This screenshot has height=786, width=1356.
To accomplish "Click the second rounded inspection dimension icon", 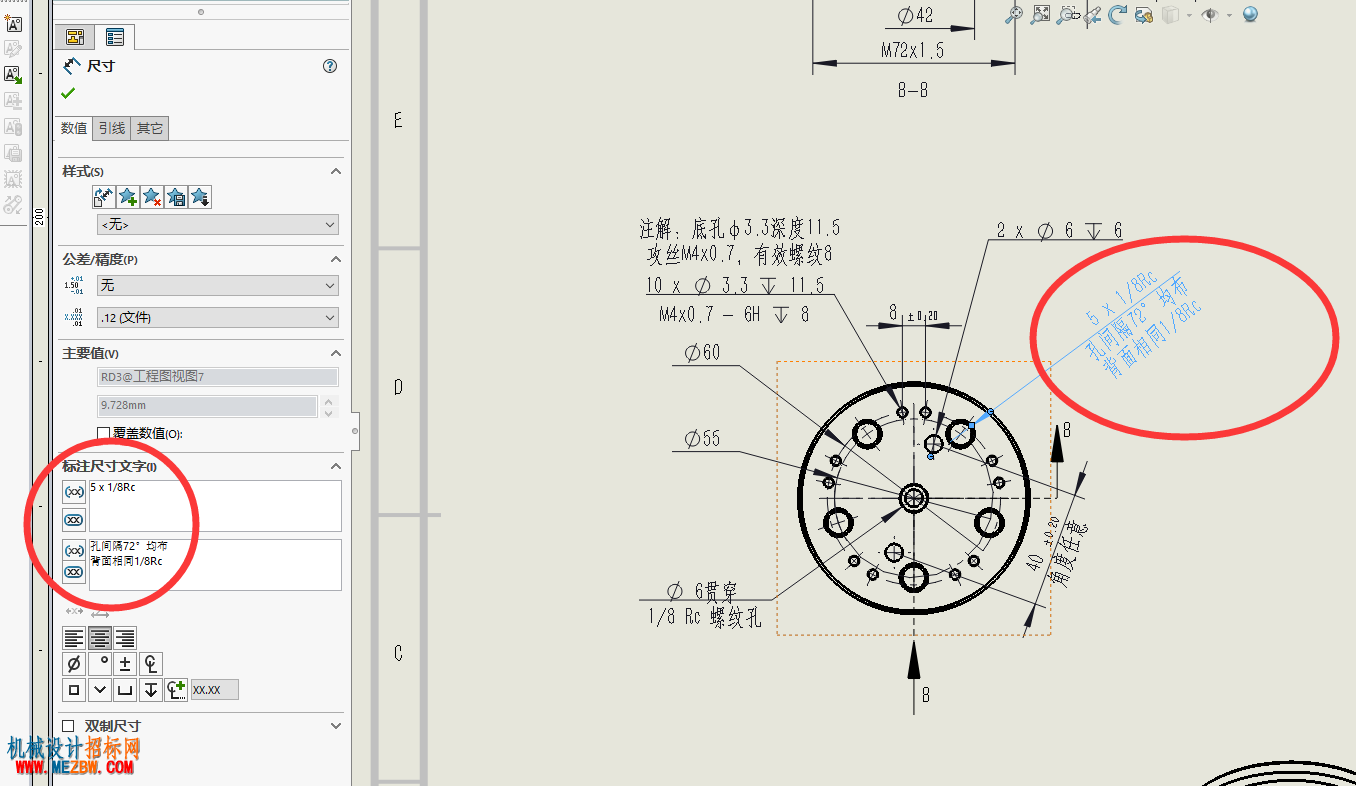I will tap(74, 572).
